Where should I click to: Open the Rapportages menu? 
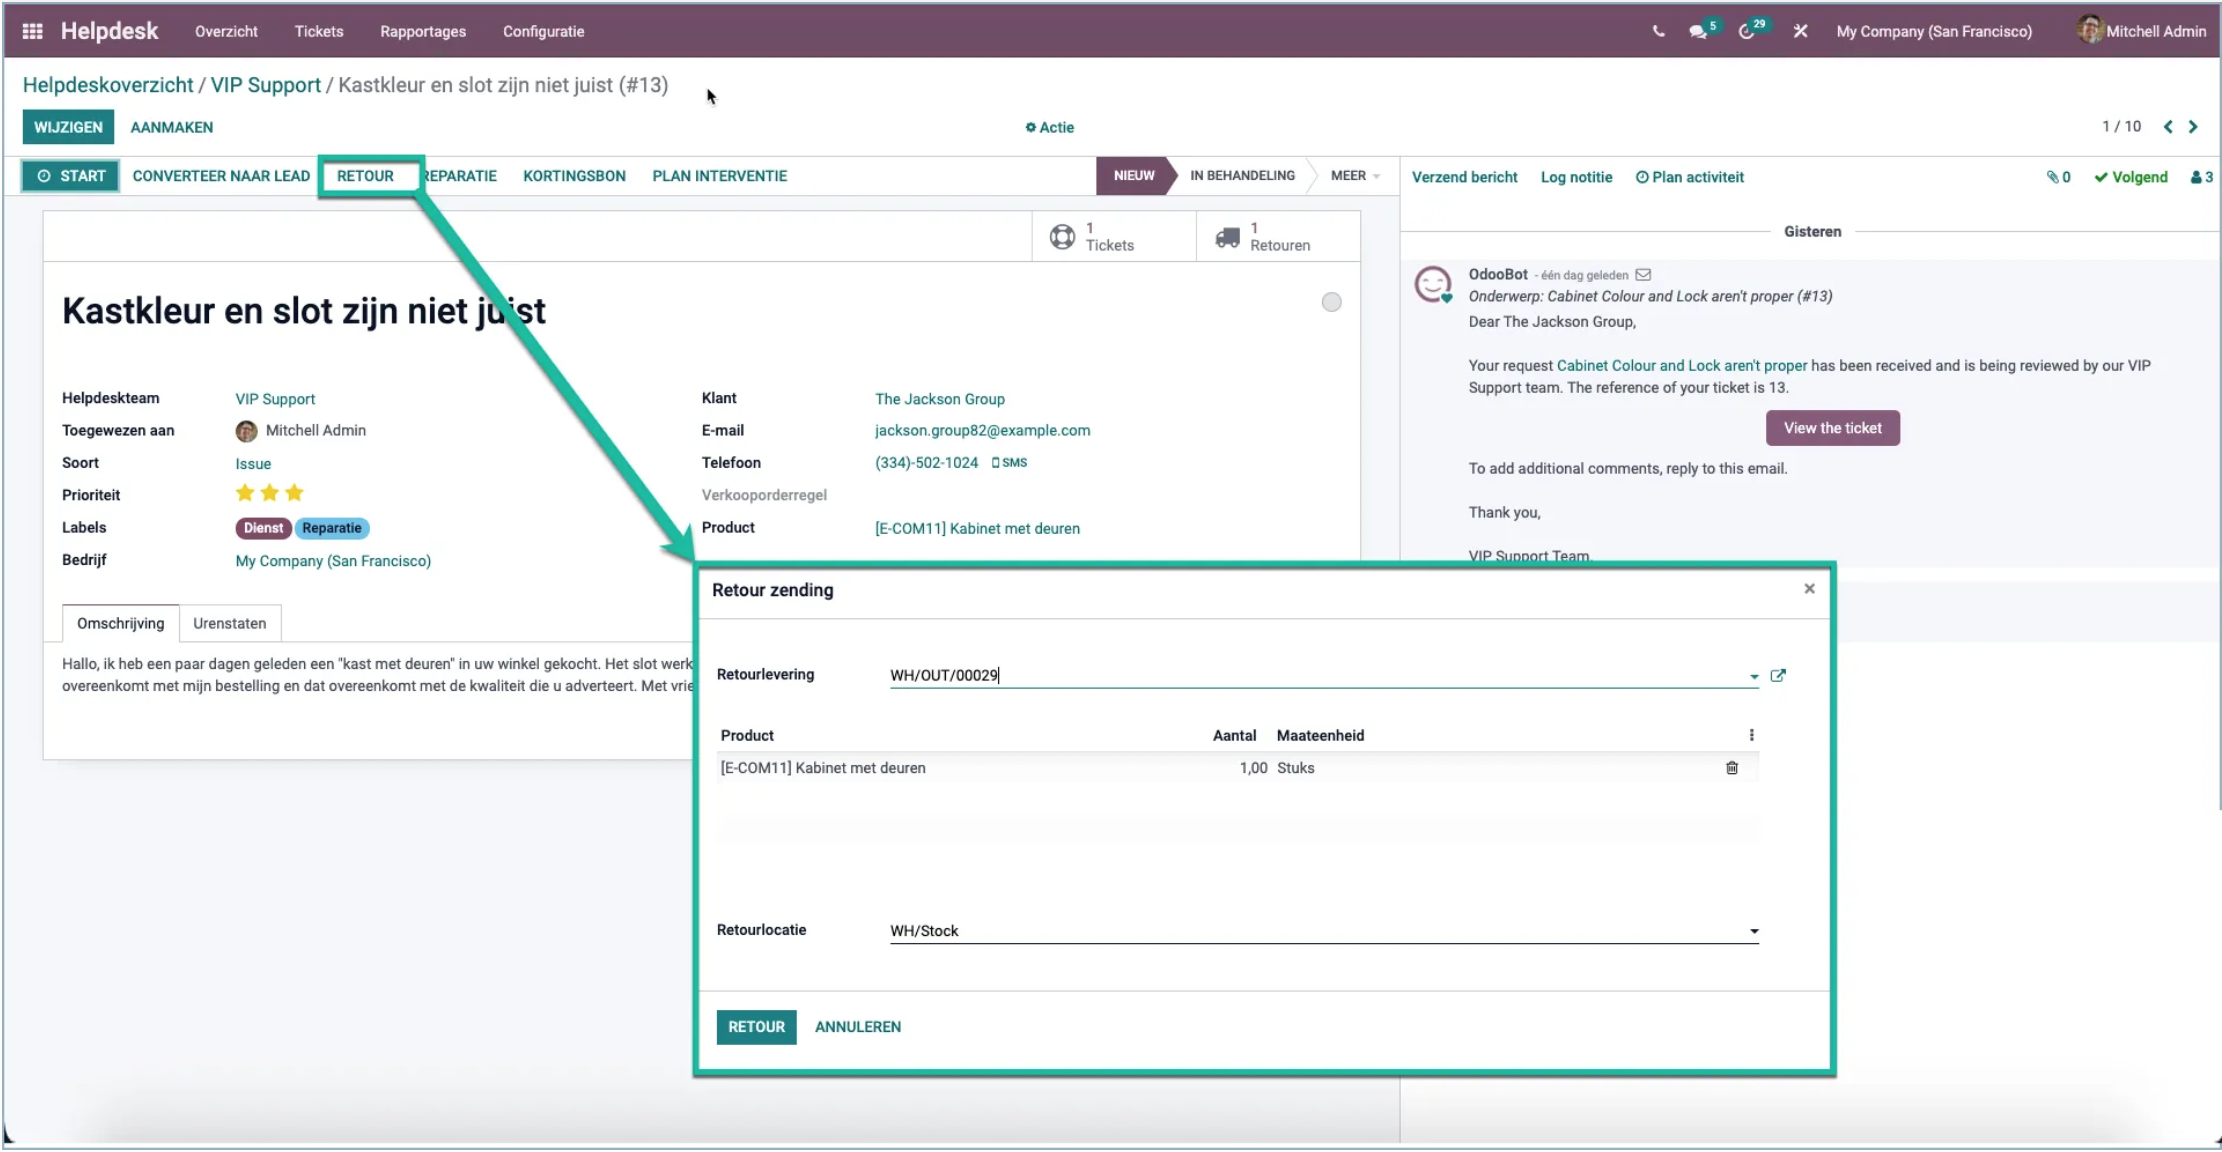tap(423, 31)
